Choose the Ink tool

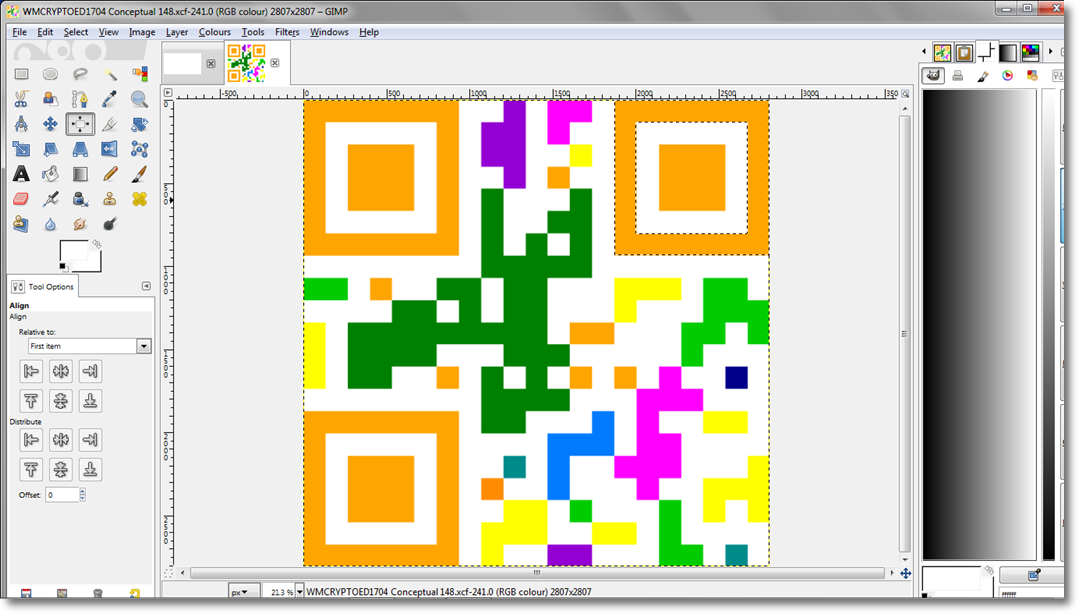coord(80,199)
